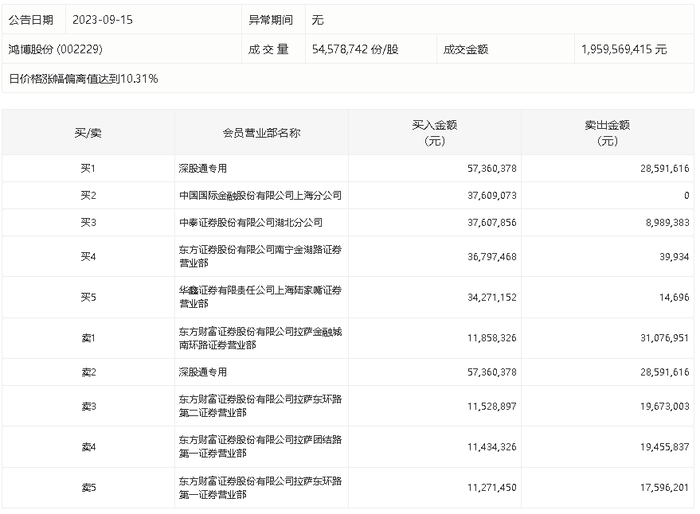Screen dimensions: 700x514
Task: Select the 卖4 row label
Action: coord(88,447)
